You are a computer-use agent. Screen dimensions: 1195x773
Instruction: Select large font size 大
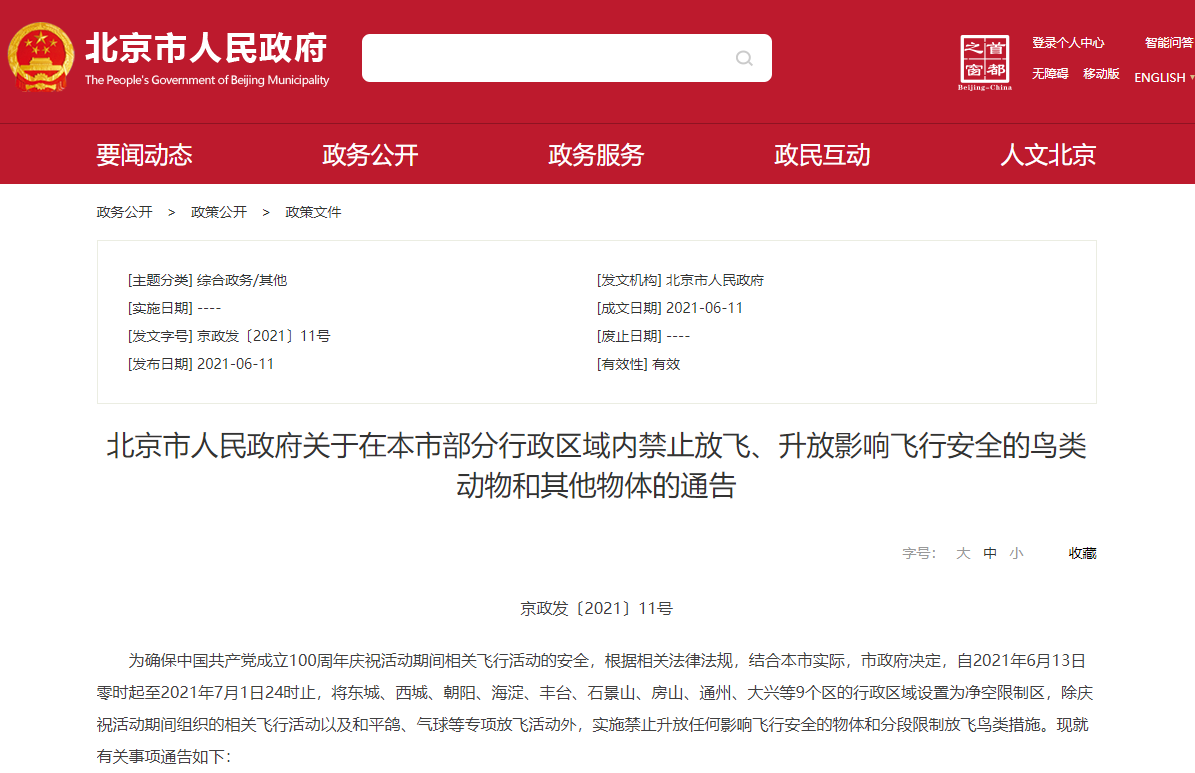click(x=963, y=553)
